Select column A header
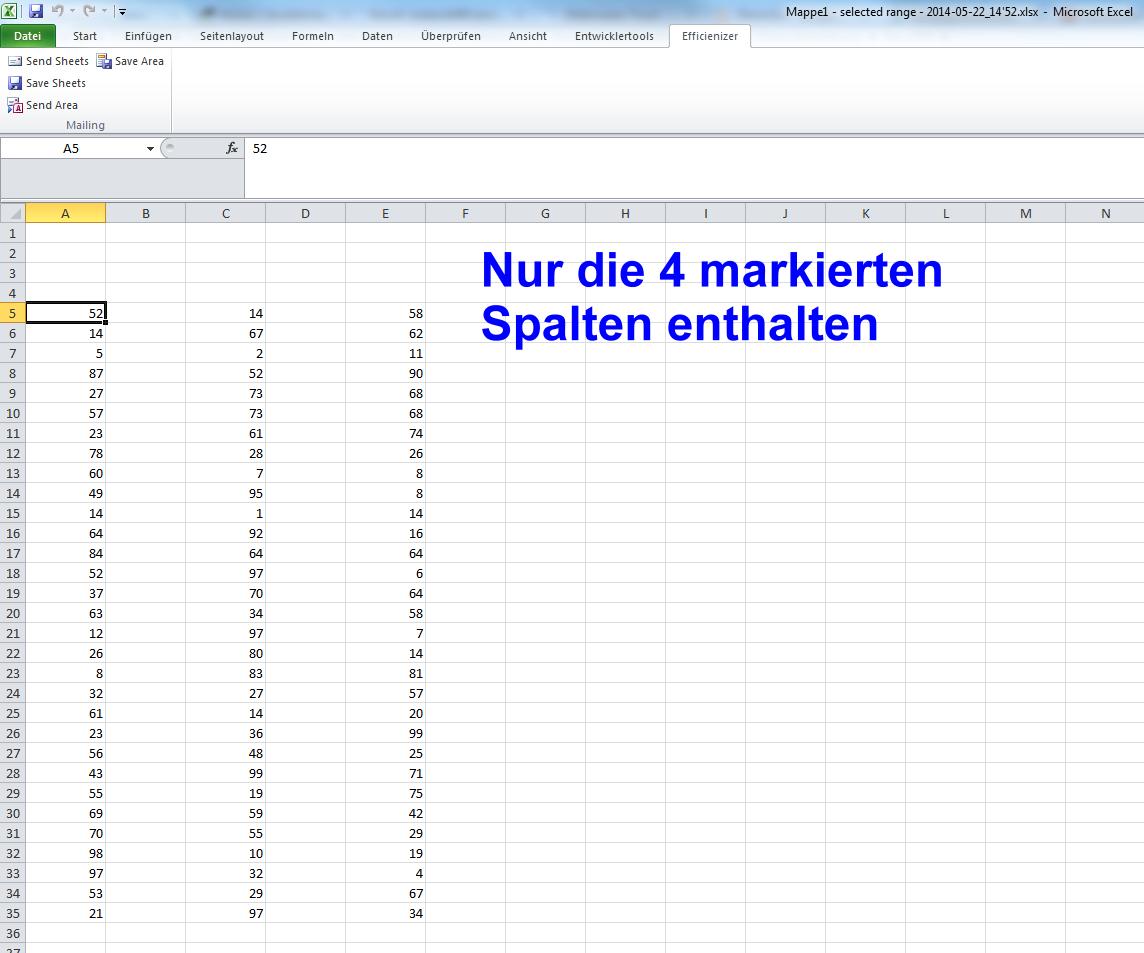Screen dimensions: 1144x953 pos(66,213)
